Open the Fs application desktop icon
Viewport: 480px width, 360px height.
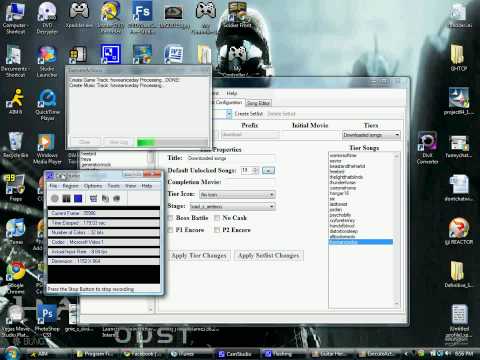(x=142, y=17)
